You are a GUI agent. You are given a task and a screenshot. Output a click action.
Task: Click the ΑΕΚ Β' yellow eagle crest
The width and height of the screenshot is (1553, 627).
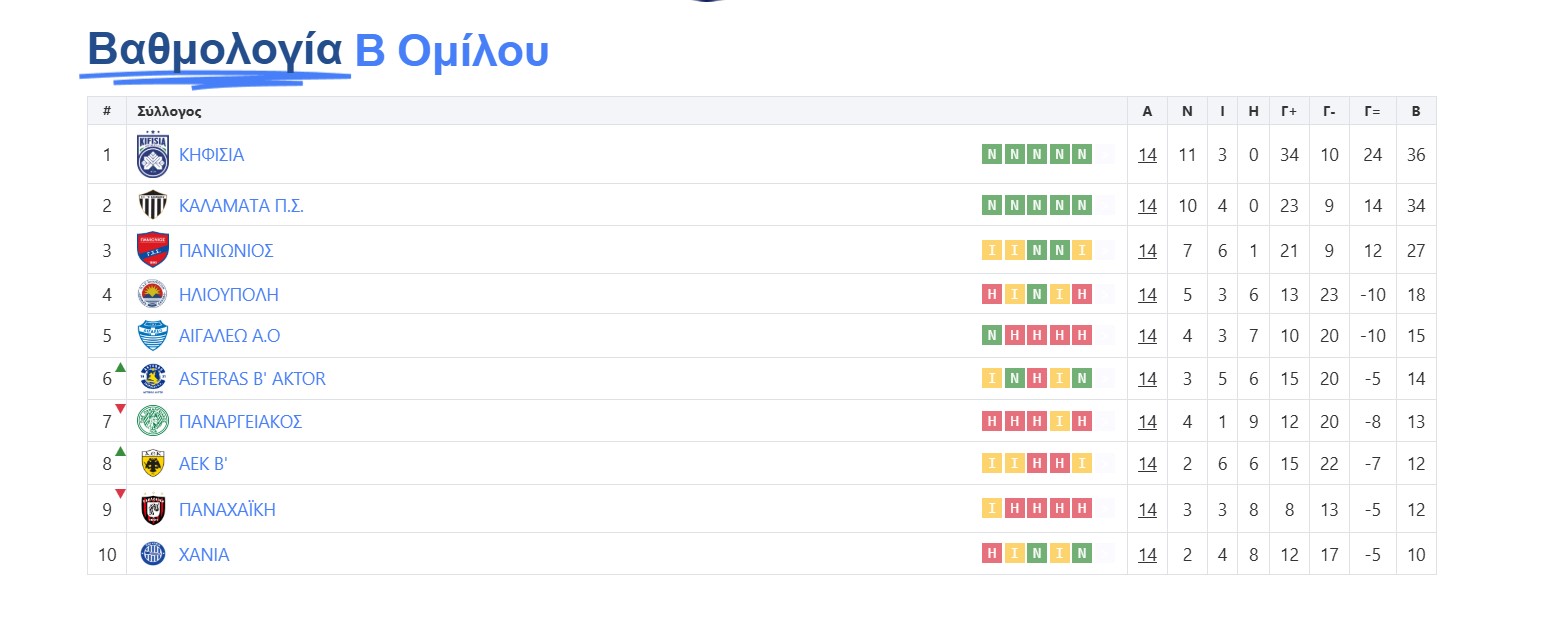(x=153, y=463)
